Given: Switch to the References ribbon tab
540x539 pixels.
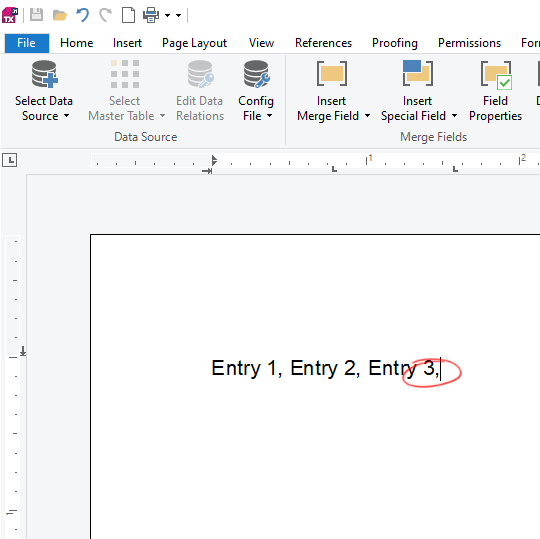Looking at the screenshot, I should coord(323,43).
